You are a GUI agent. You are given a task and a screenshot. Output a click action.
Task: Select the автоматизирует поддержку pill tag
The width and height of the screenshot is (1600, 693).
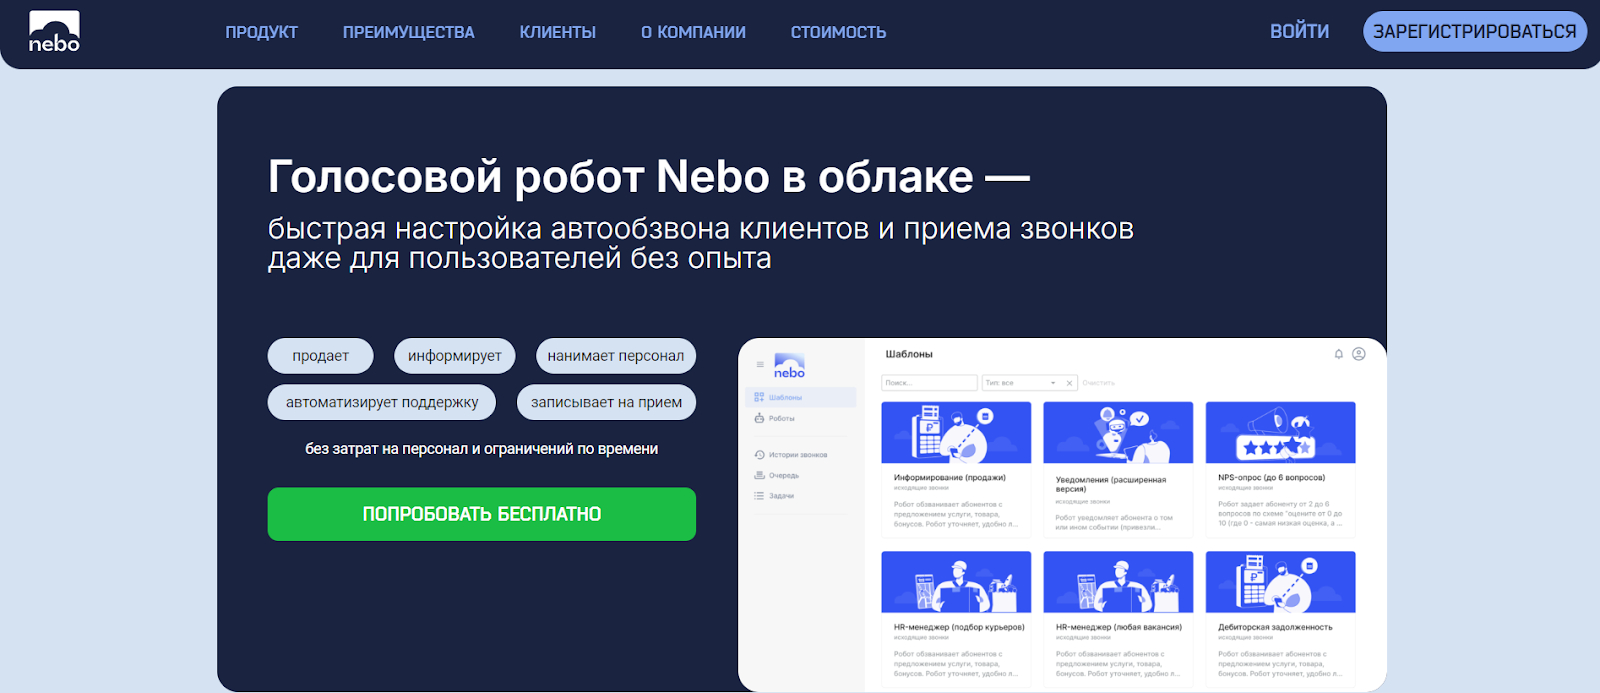[382, 402]
